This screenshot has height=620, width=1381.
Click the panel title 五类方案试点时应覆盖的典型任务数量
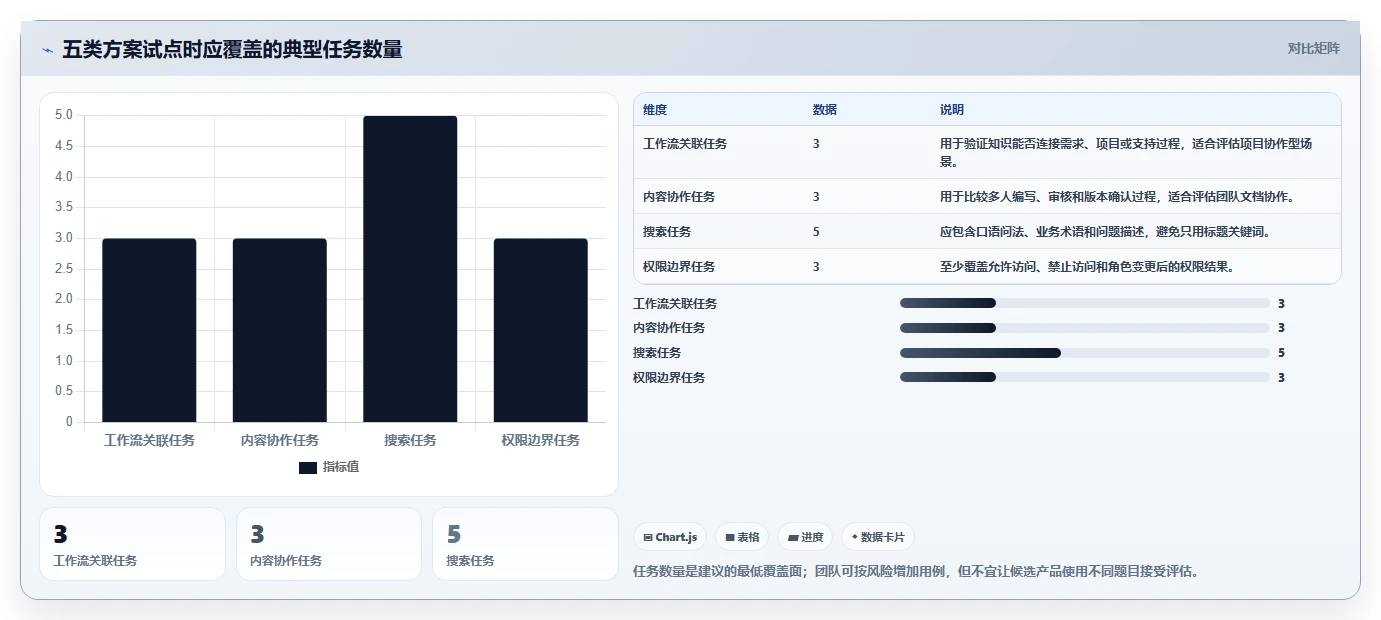click(x=232, y=50)
